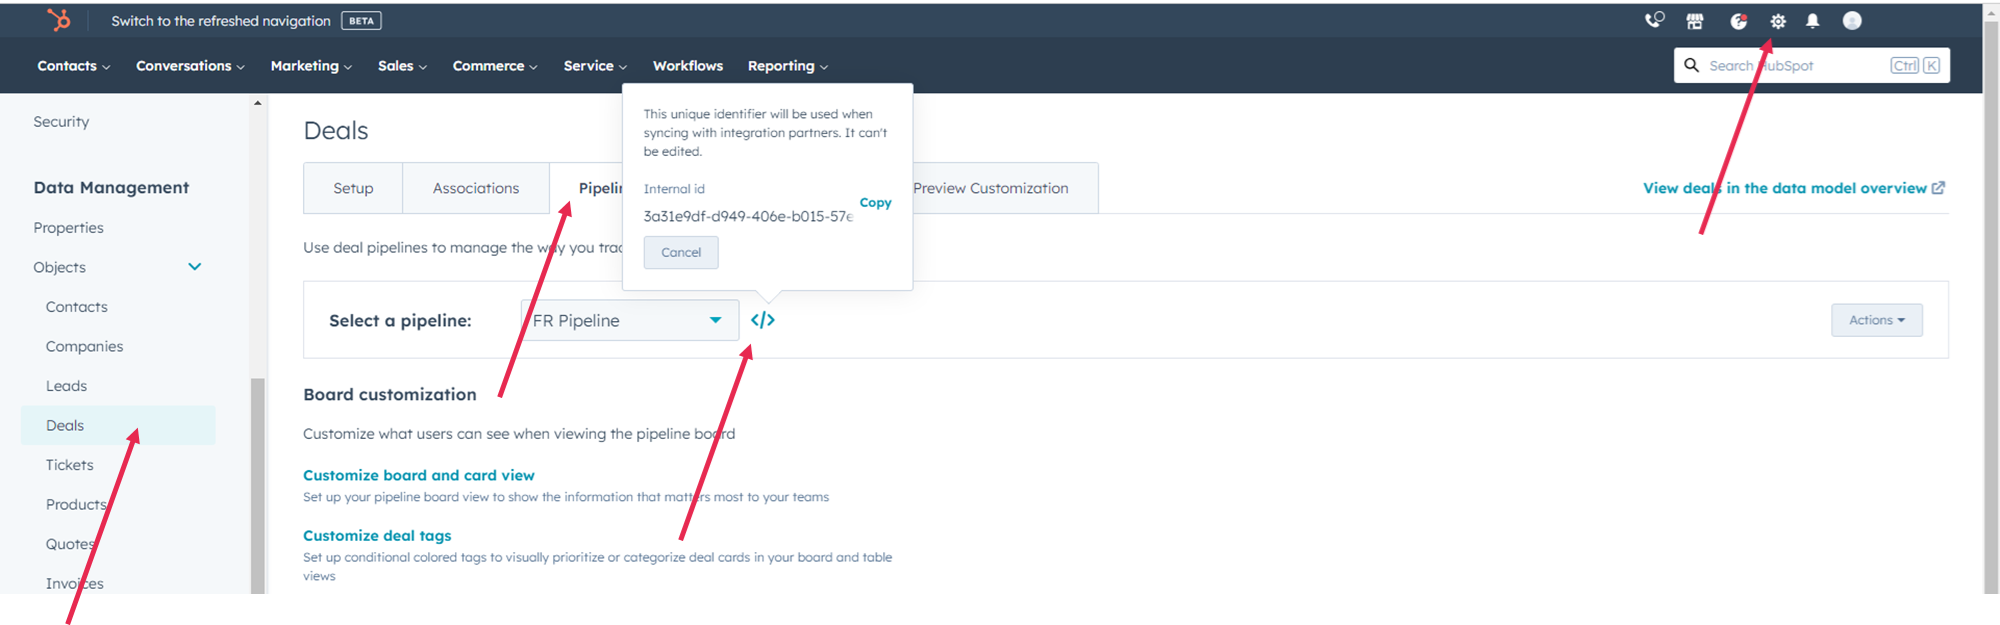The height and width of the screenshot is (625, 2000).
Task: Open Customize board and card view link
Action: click(418, 475)
